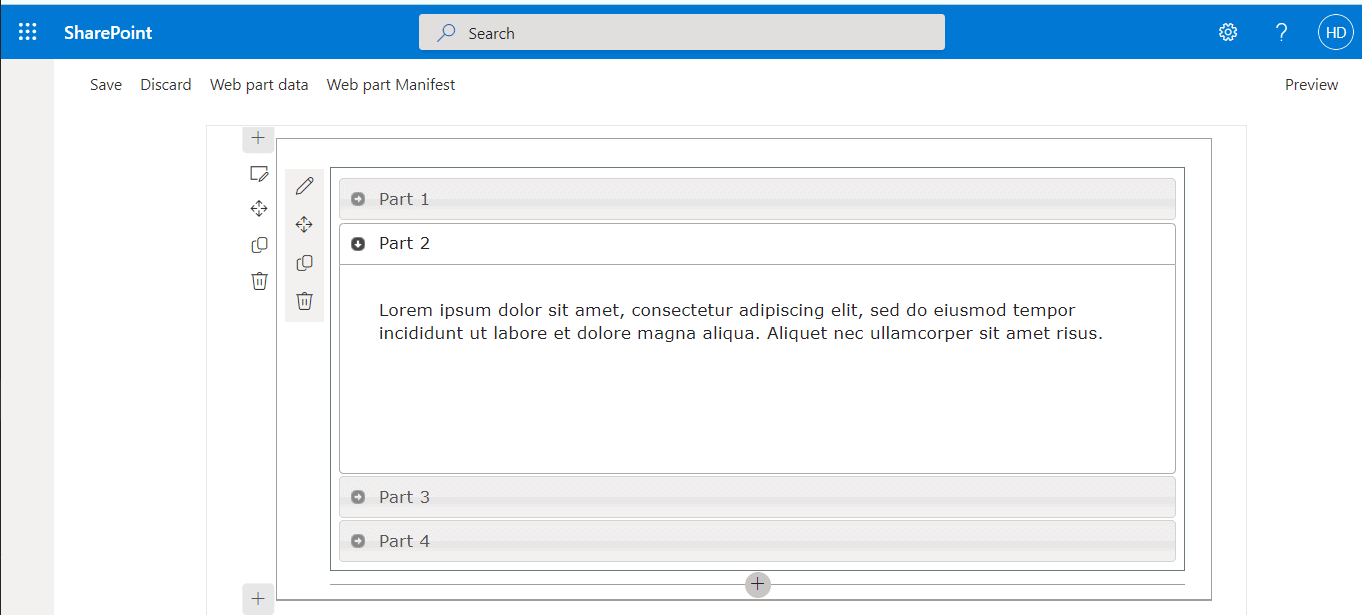Click the plus icon above the canvas
The image size is (1362, 615).
[x=258, y=139]
